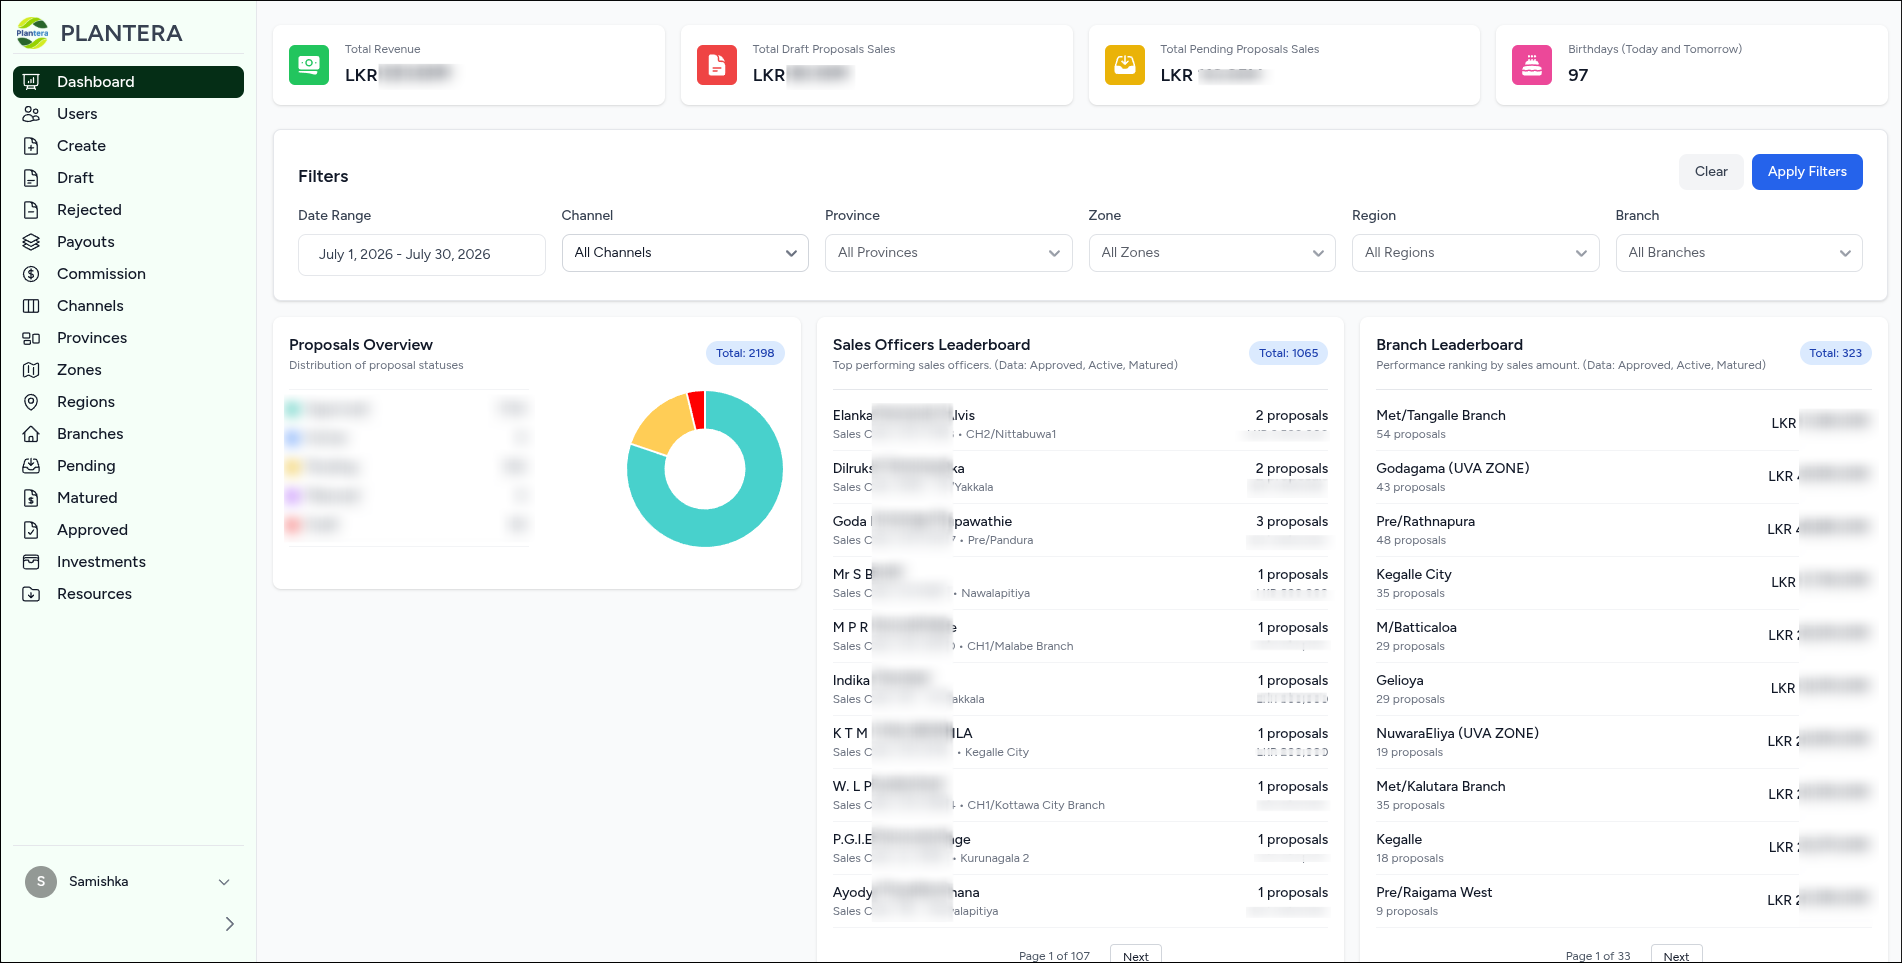Click the Regions pin icon
The image size is (1902, 963).
point(31,402)
